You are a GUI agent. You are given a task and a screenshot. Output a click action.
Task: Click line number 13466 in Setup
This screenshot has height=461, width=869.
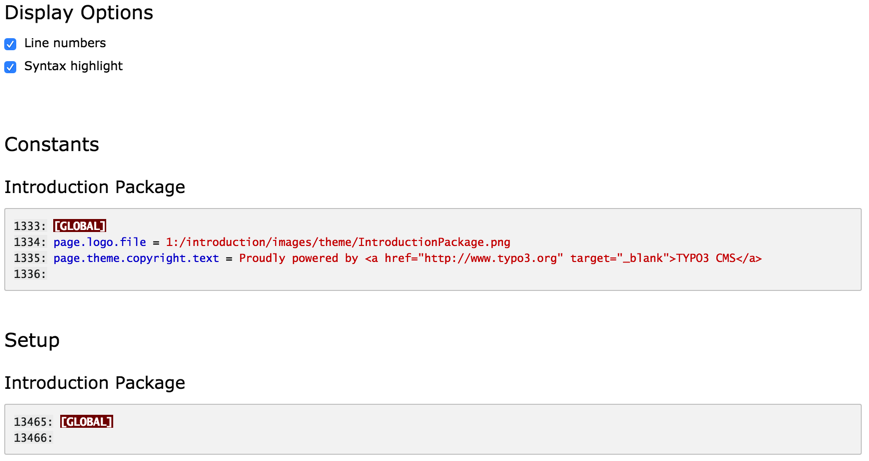pos(33,438)
